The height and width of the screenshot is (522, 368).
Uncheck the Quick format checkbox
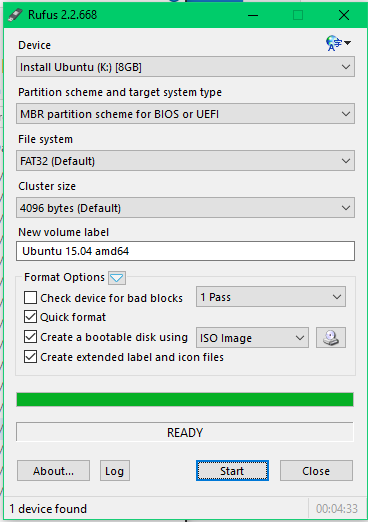30,317
